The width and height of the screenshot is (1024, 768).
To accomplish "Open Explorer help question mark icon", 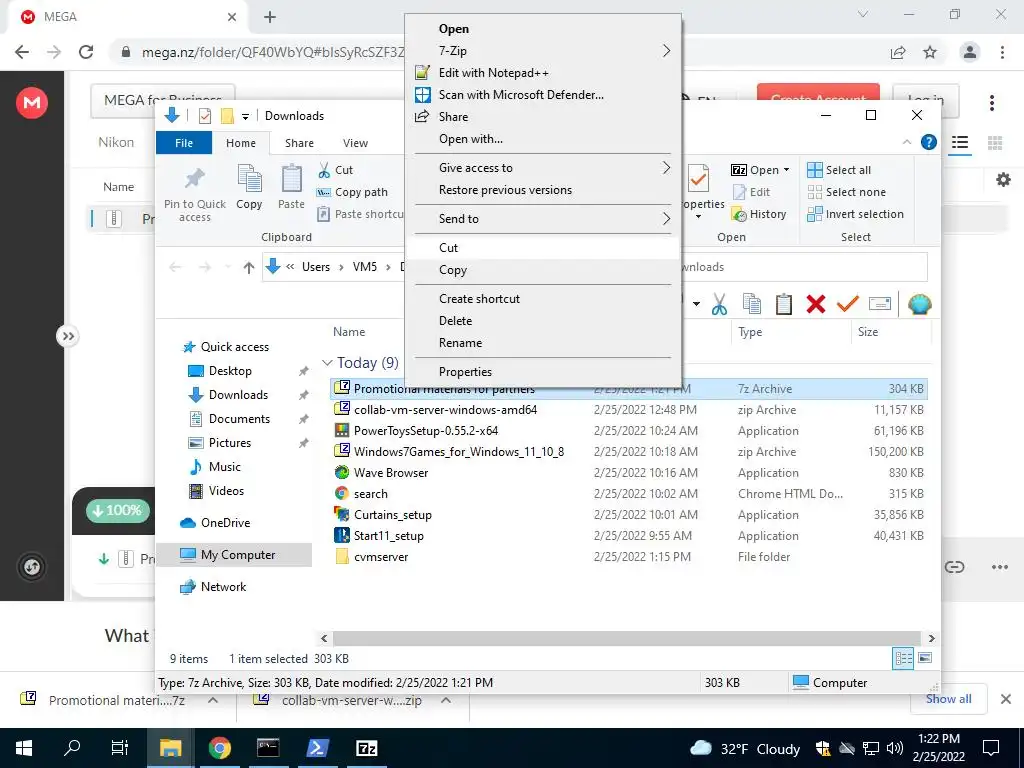I will pos(929,142).
